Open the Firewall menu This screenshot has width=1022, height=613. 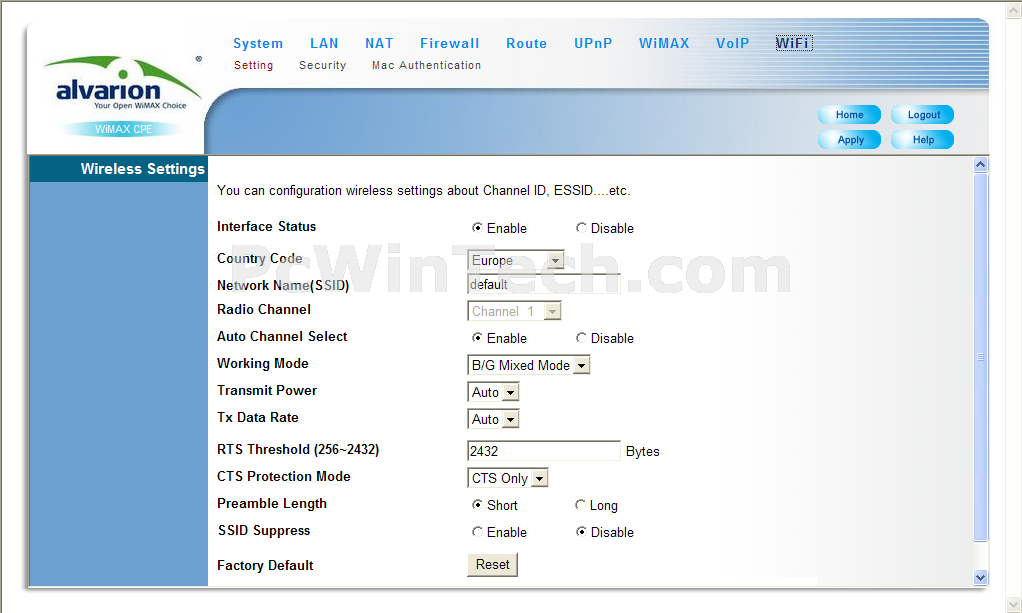click(x=449, y=43)
